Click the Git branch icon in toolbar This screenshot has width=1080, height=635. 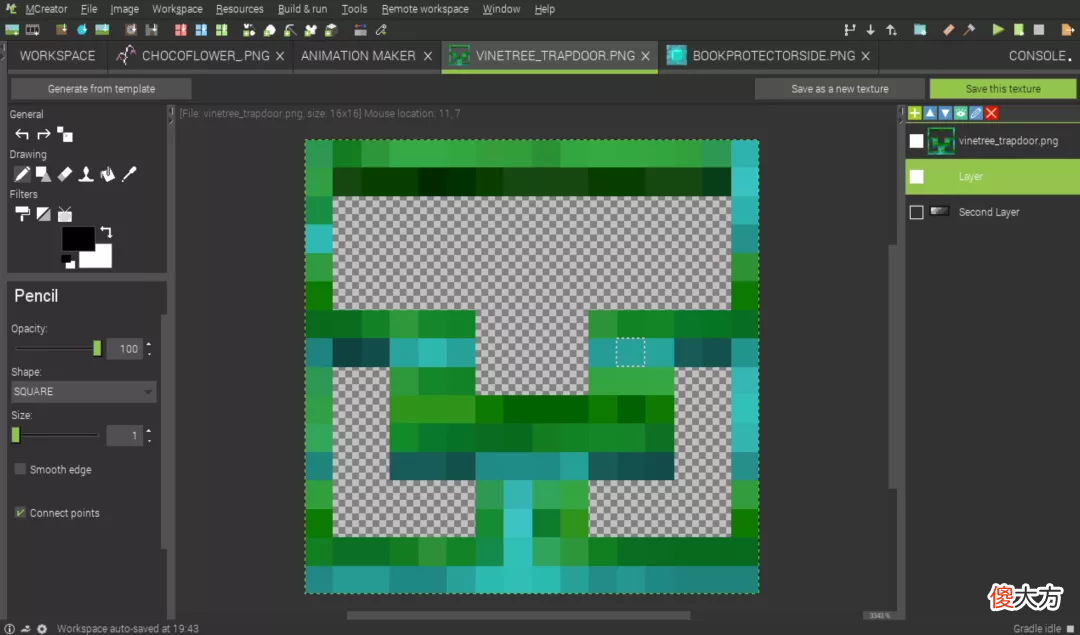coord(849,30)
